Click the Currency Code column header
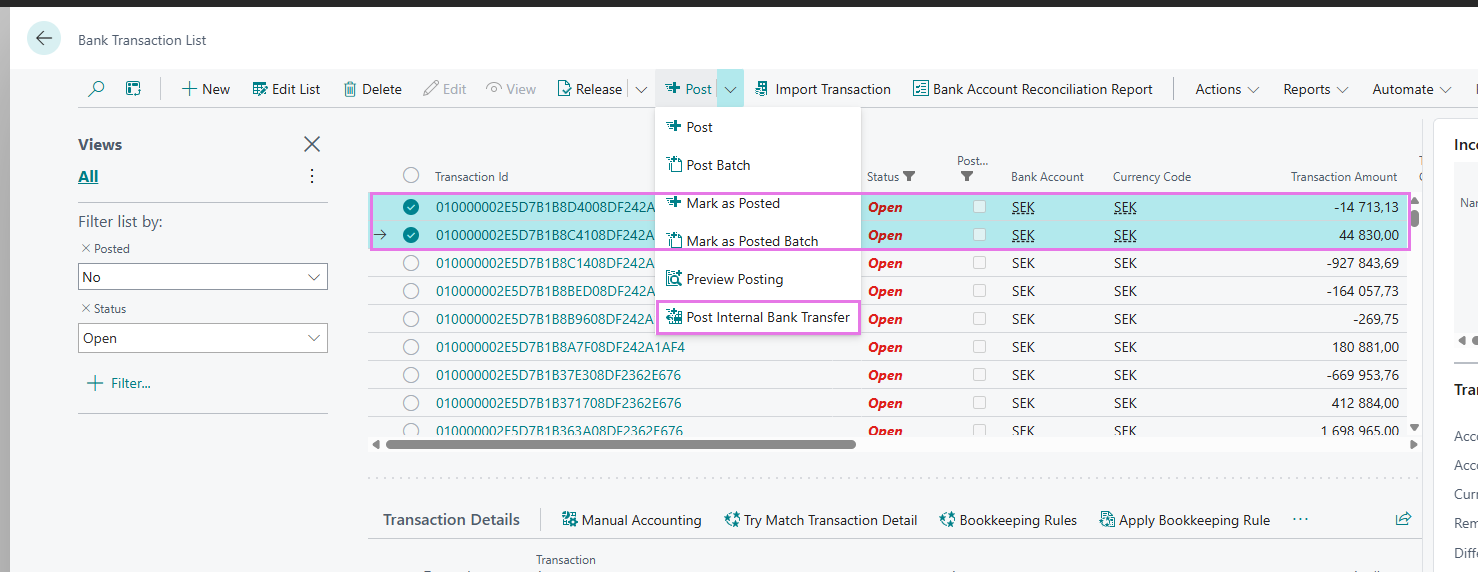1478x572 pixels. [x=1152, y=176]
